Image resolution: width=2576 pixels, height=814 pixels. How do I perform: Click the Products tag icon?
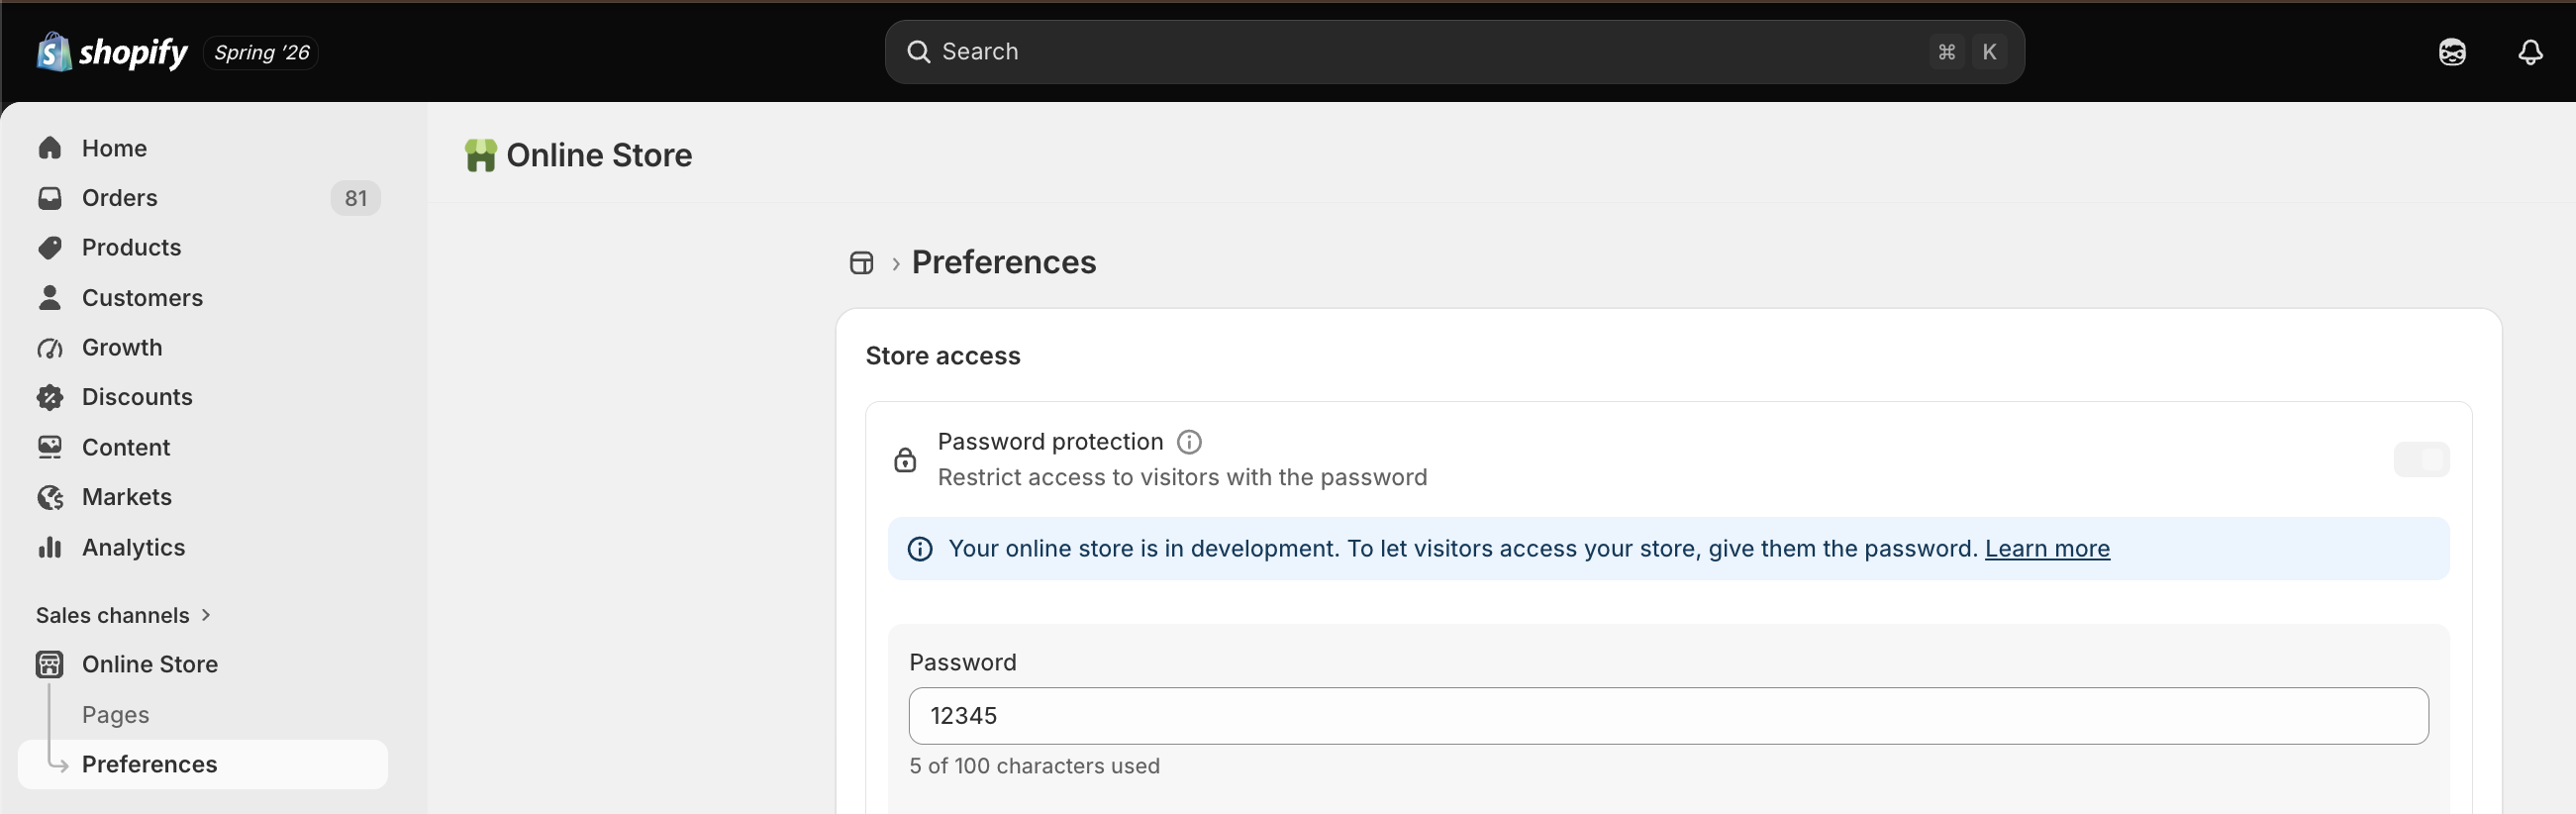click(50, 248)
